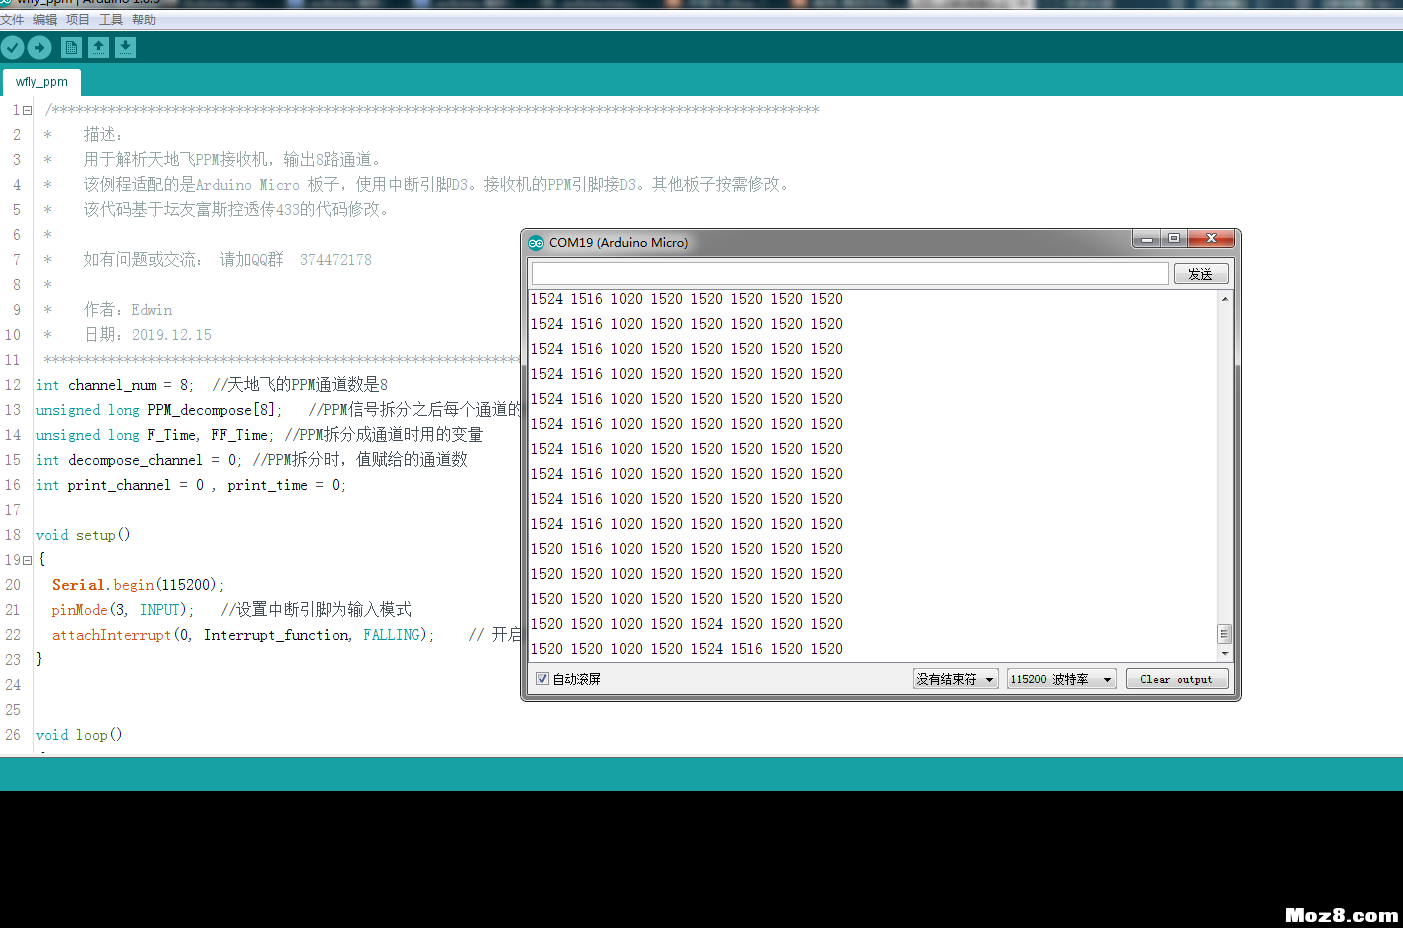Open the 帮助 menu
The height and width of the screenshot is (928, 1403).
pyautogui.click(x=144, y=20)
